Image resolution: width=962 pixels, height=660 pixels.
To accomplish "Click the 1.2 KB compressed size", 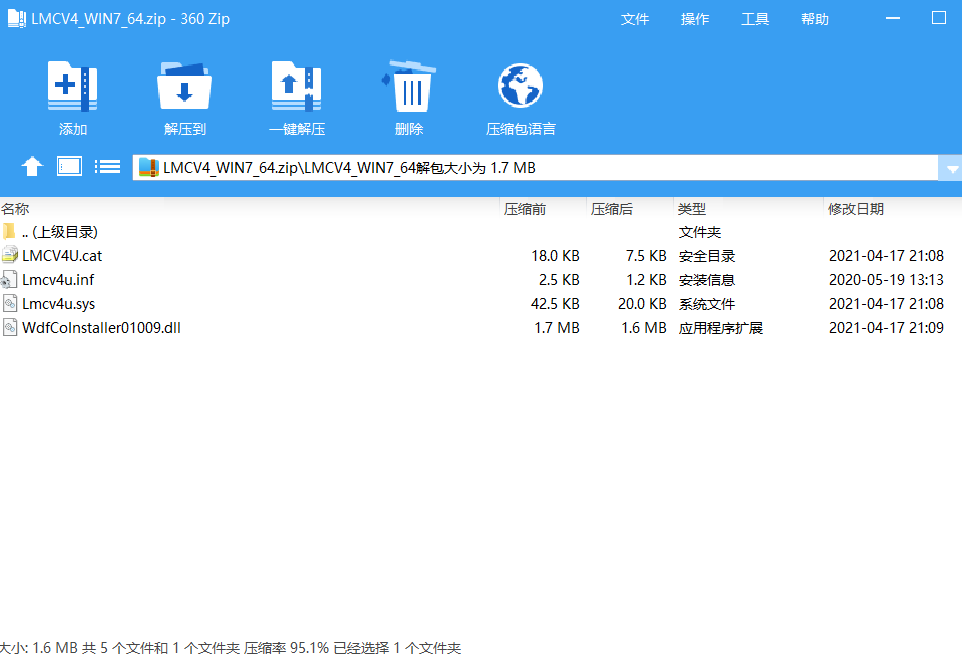I will coord(645,280).
